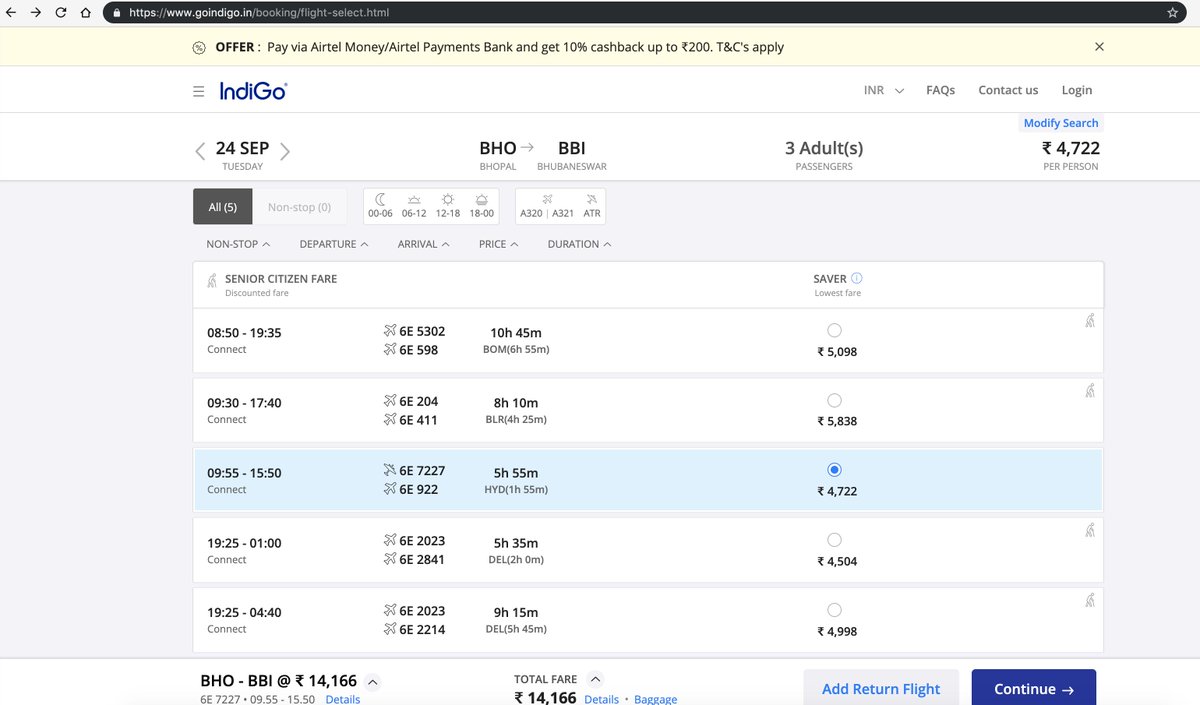Open the FAQs page
Screen dimensions: 1200x705
940,90
